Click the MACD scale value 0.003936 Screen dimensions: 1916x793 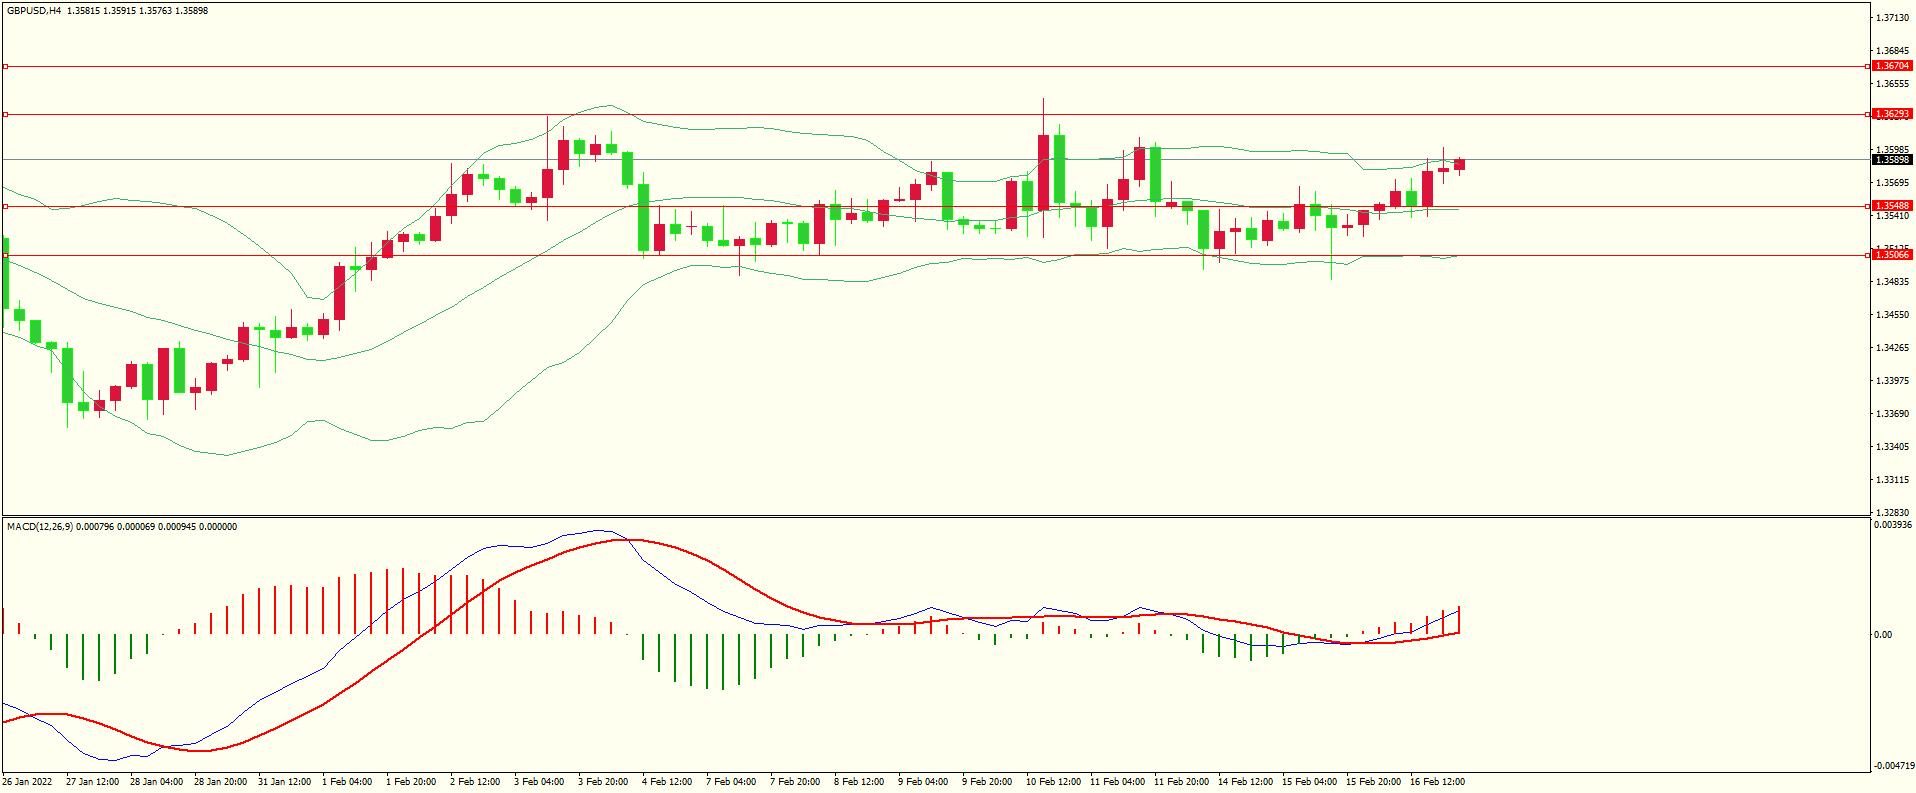1893,525
